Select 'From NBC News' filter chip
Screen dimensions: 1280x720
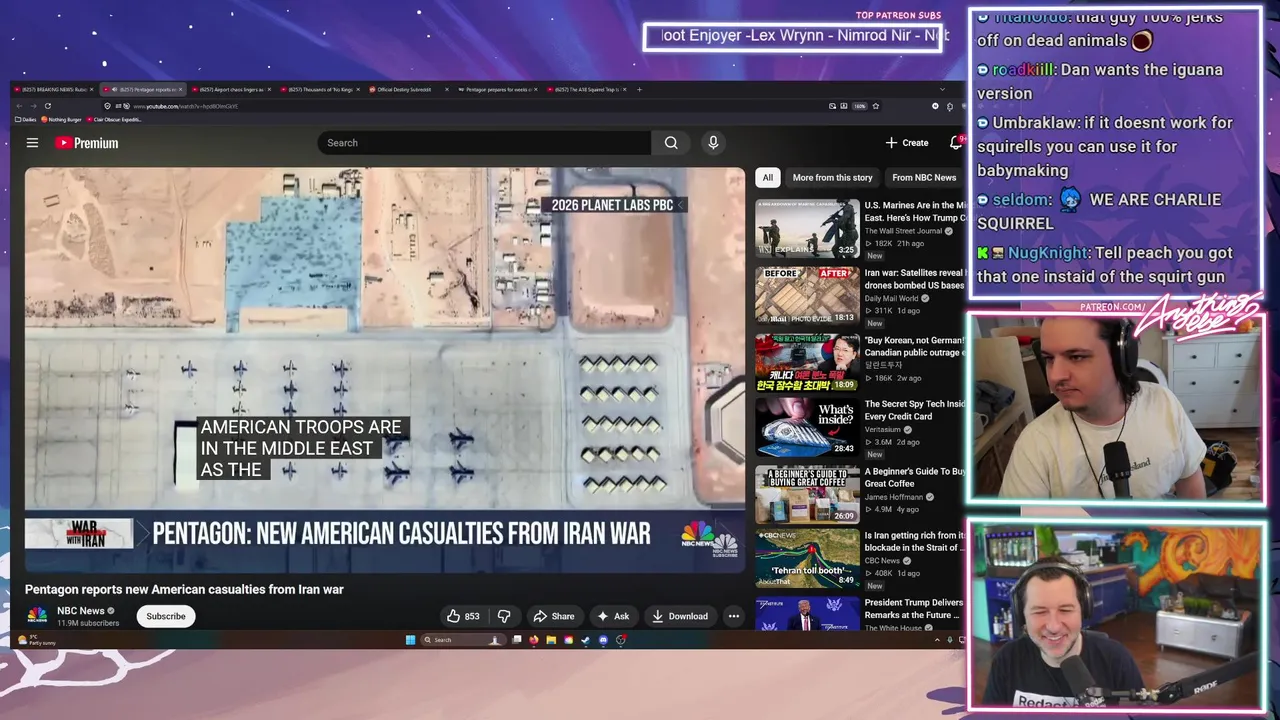point(924,177)
